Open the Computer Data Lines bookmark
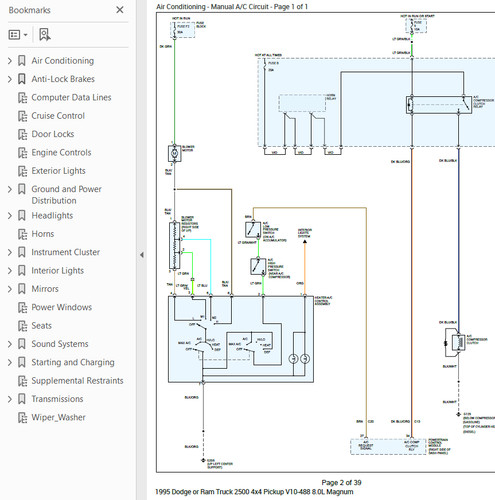The width and height of the screenshot is (495, 500). coord(71,97)
